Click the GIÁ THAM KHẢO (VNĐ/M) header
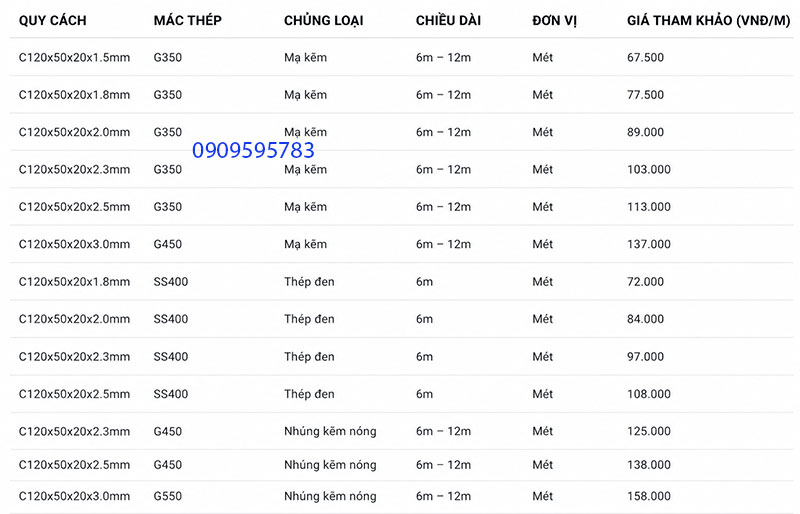 [x=708, y=20]
